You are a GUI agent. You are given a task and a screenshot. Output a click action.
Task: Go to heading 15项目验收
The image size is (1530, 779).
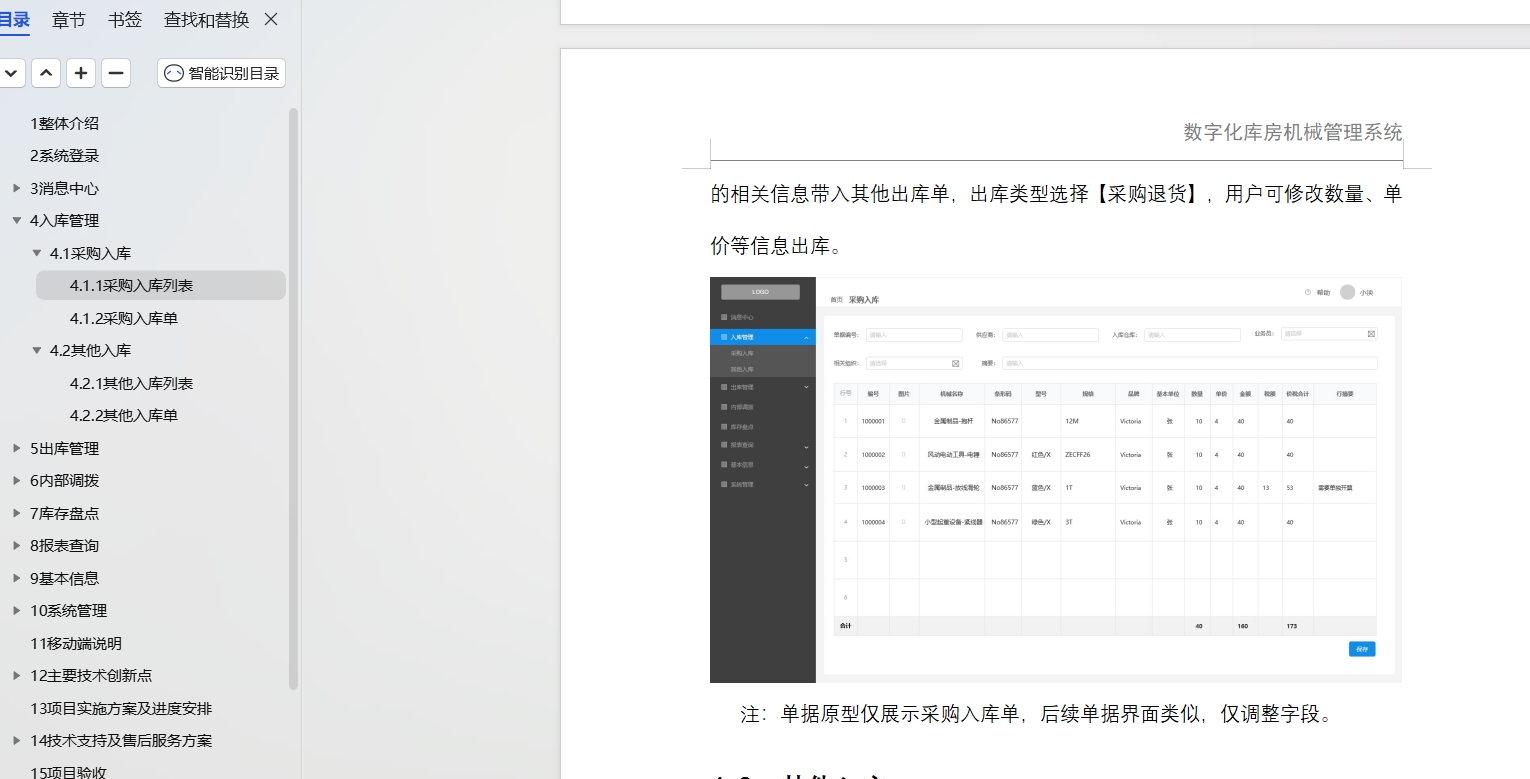click(68, 772)
